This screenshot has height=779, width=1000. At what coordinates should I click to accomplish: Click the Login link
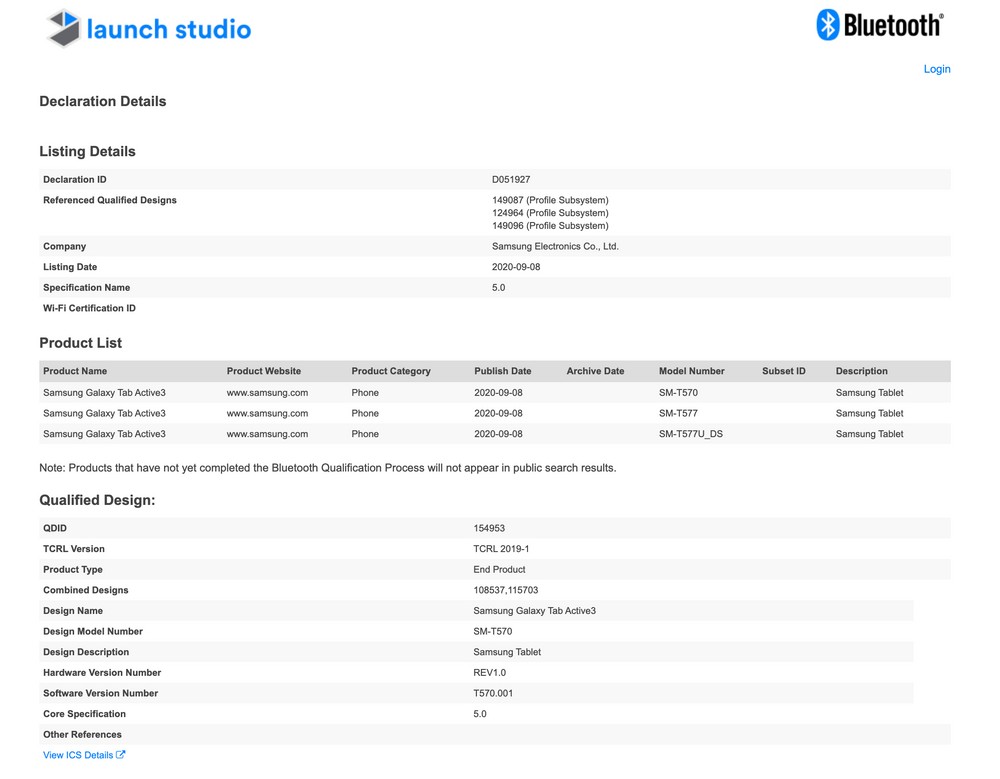click(x=937, y=69)
